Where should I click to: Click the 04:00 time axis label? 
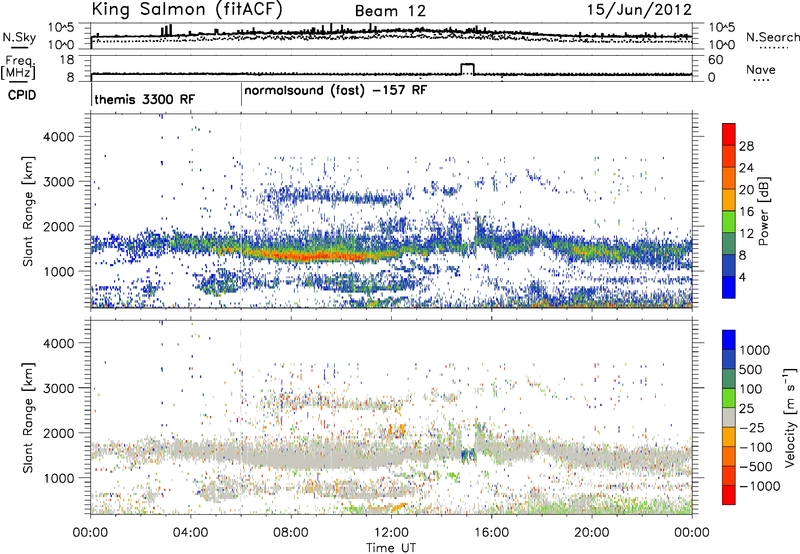pos(190,533)
